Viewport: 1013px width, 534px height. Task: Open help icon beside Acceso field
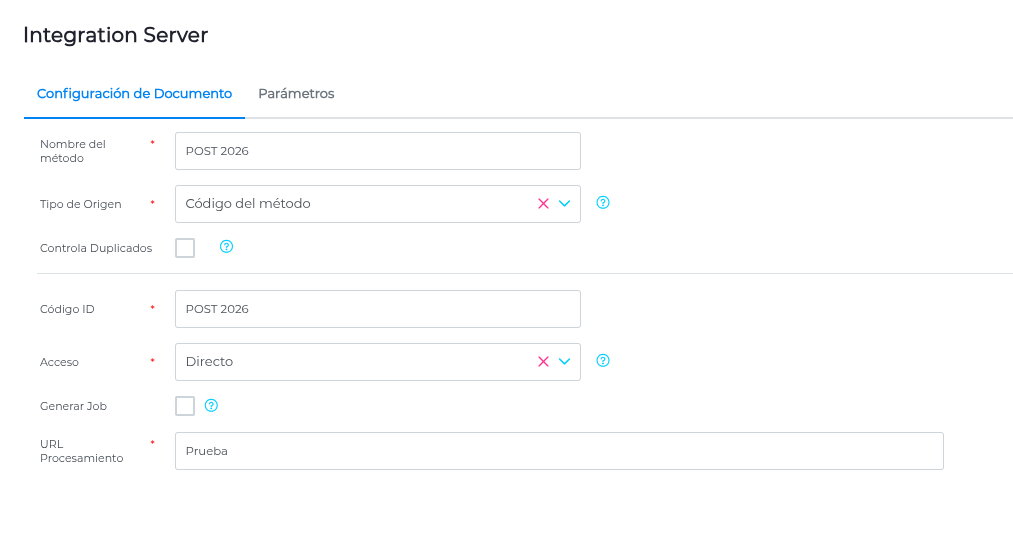603,360
